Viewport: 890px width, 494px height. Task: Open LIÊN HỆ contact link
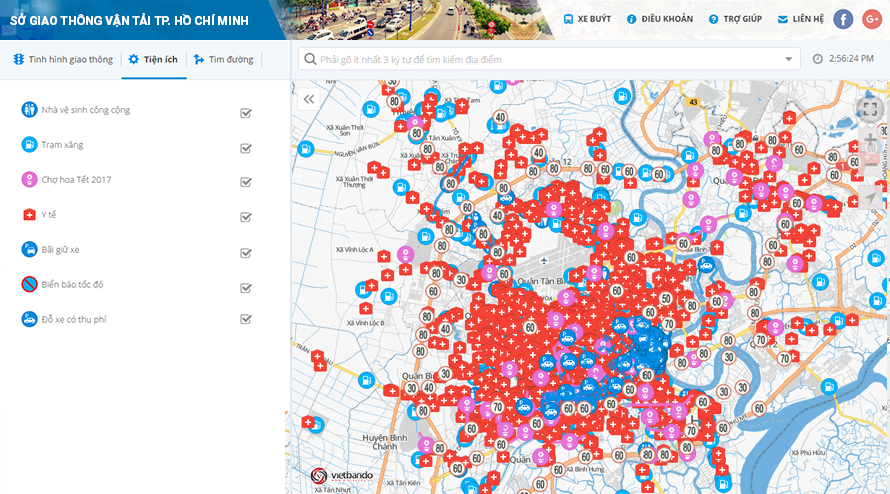(x=800, y=19)
